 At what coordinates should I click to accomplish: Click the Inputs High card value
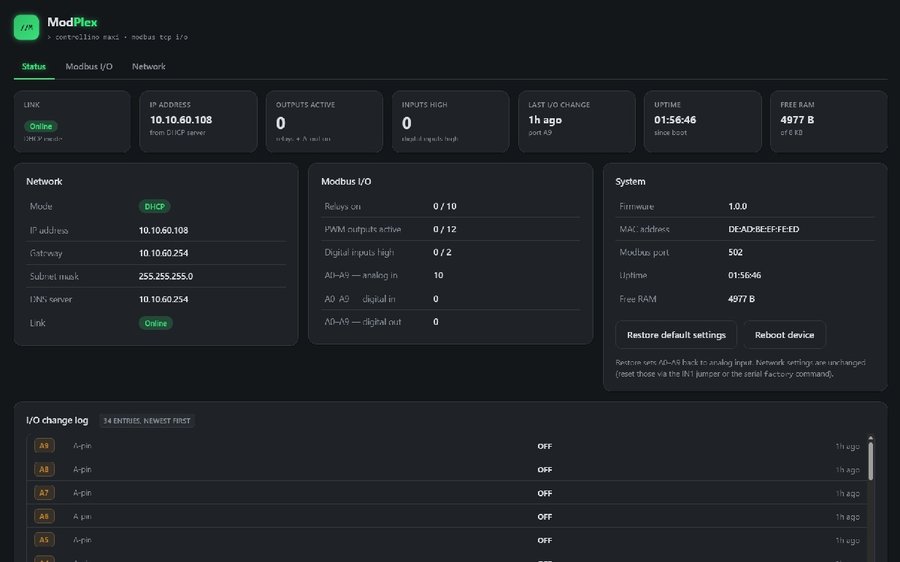click(x=406, y=123)
